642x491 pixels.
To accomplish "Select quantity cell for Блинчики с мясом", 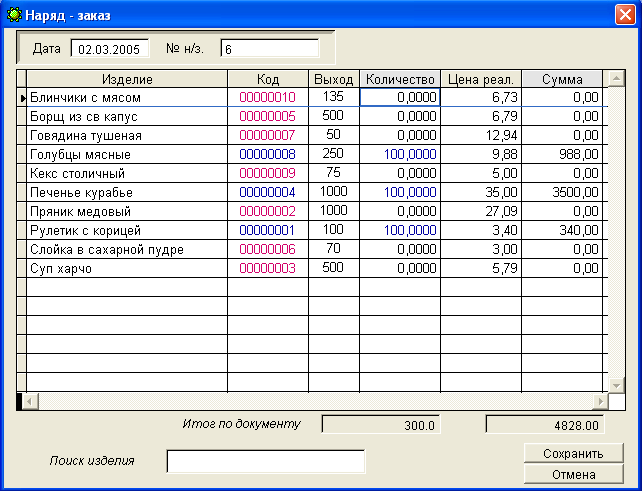I will pyautogui.click(x=400, y=98).
